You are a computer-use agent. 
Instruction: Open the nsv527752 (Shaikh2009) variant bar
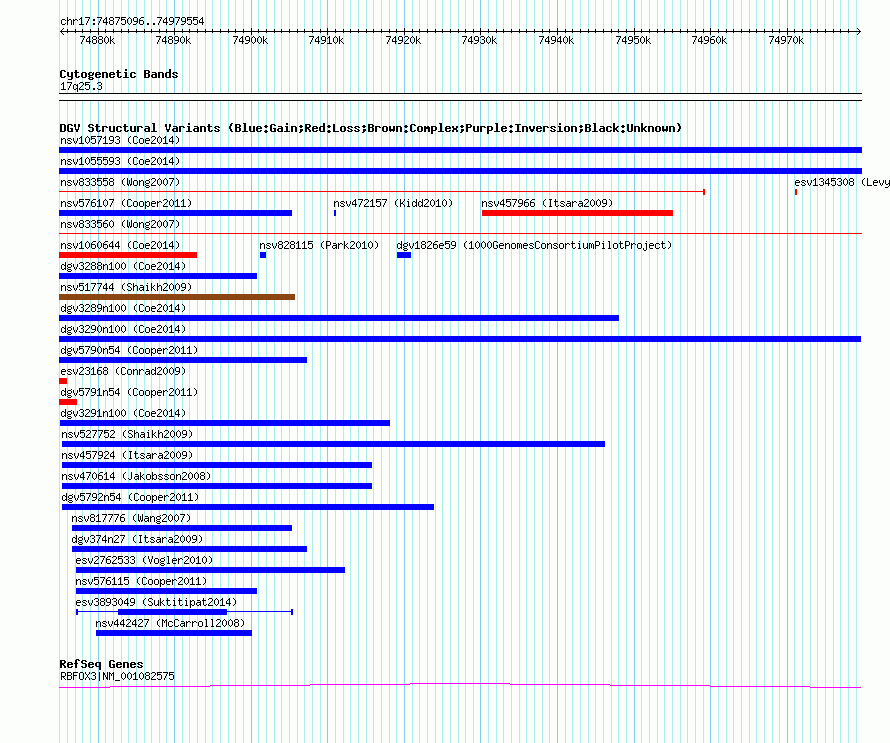[x=333, y=444]
